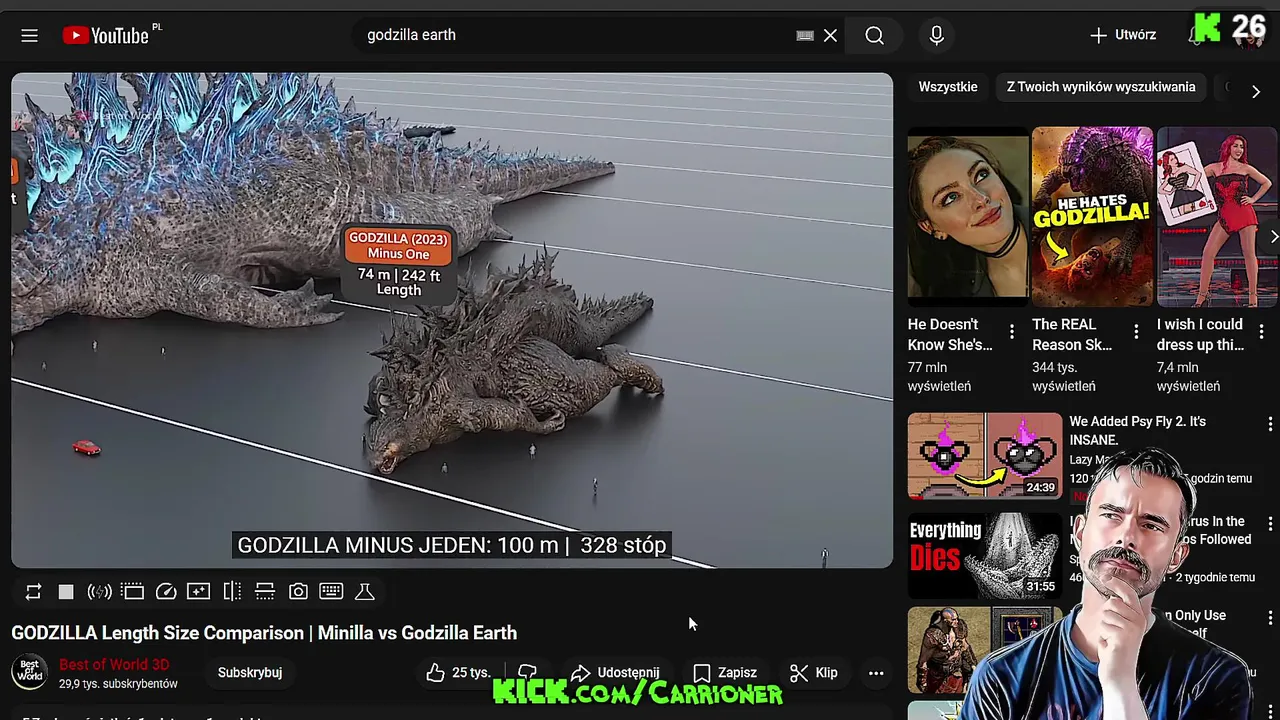Screen dimensions: 1280x720
Task: Toggle the loop video control
Action: pyautogui.click(x=33, y=592)
